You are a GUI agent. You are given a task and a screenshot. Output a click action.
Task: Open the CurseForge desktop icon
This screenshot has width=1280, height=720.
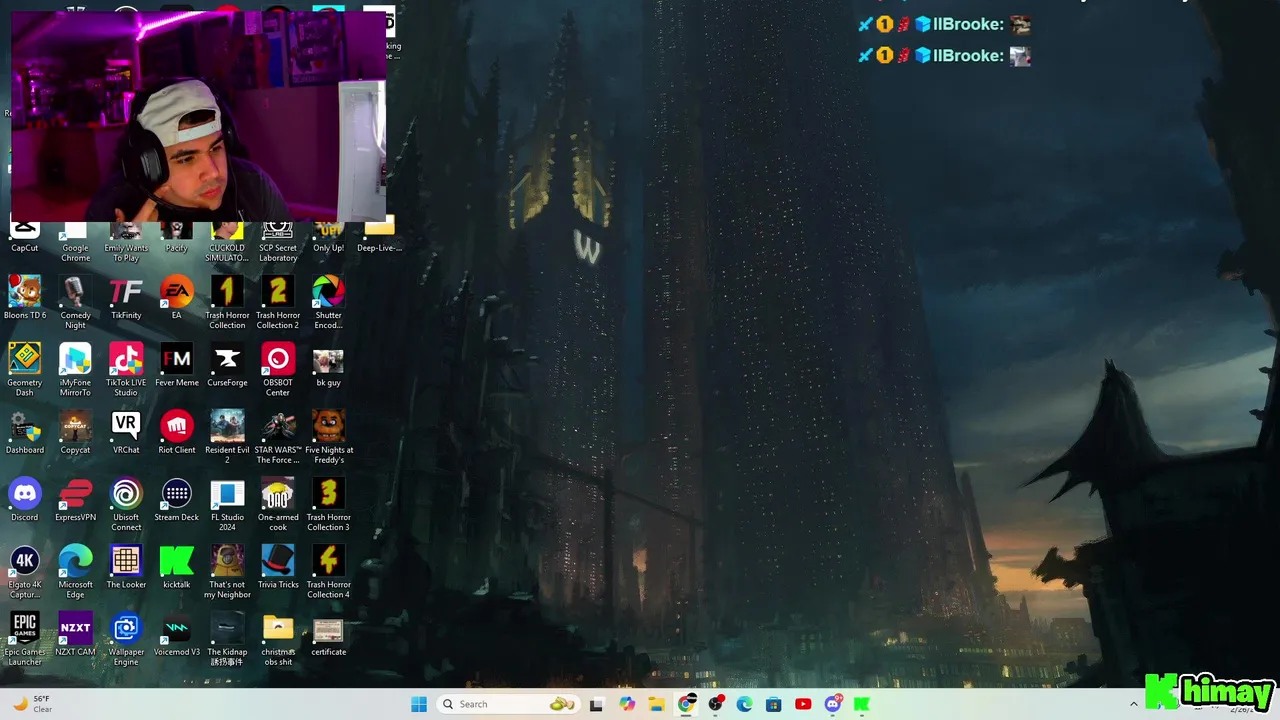[227, 365]
